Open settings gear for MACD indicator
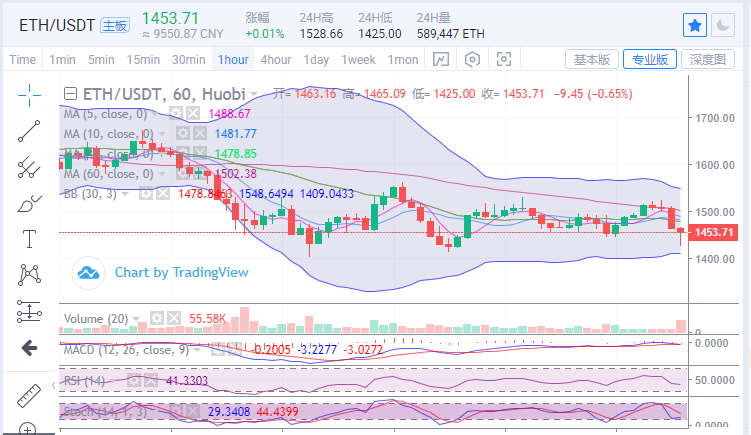Image resolution: width=751 pixels, height=435 pixels. click(x=218, y=349)
